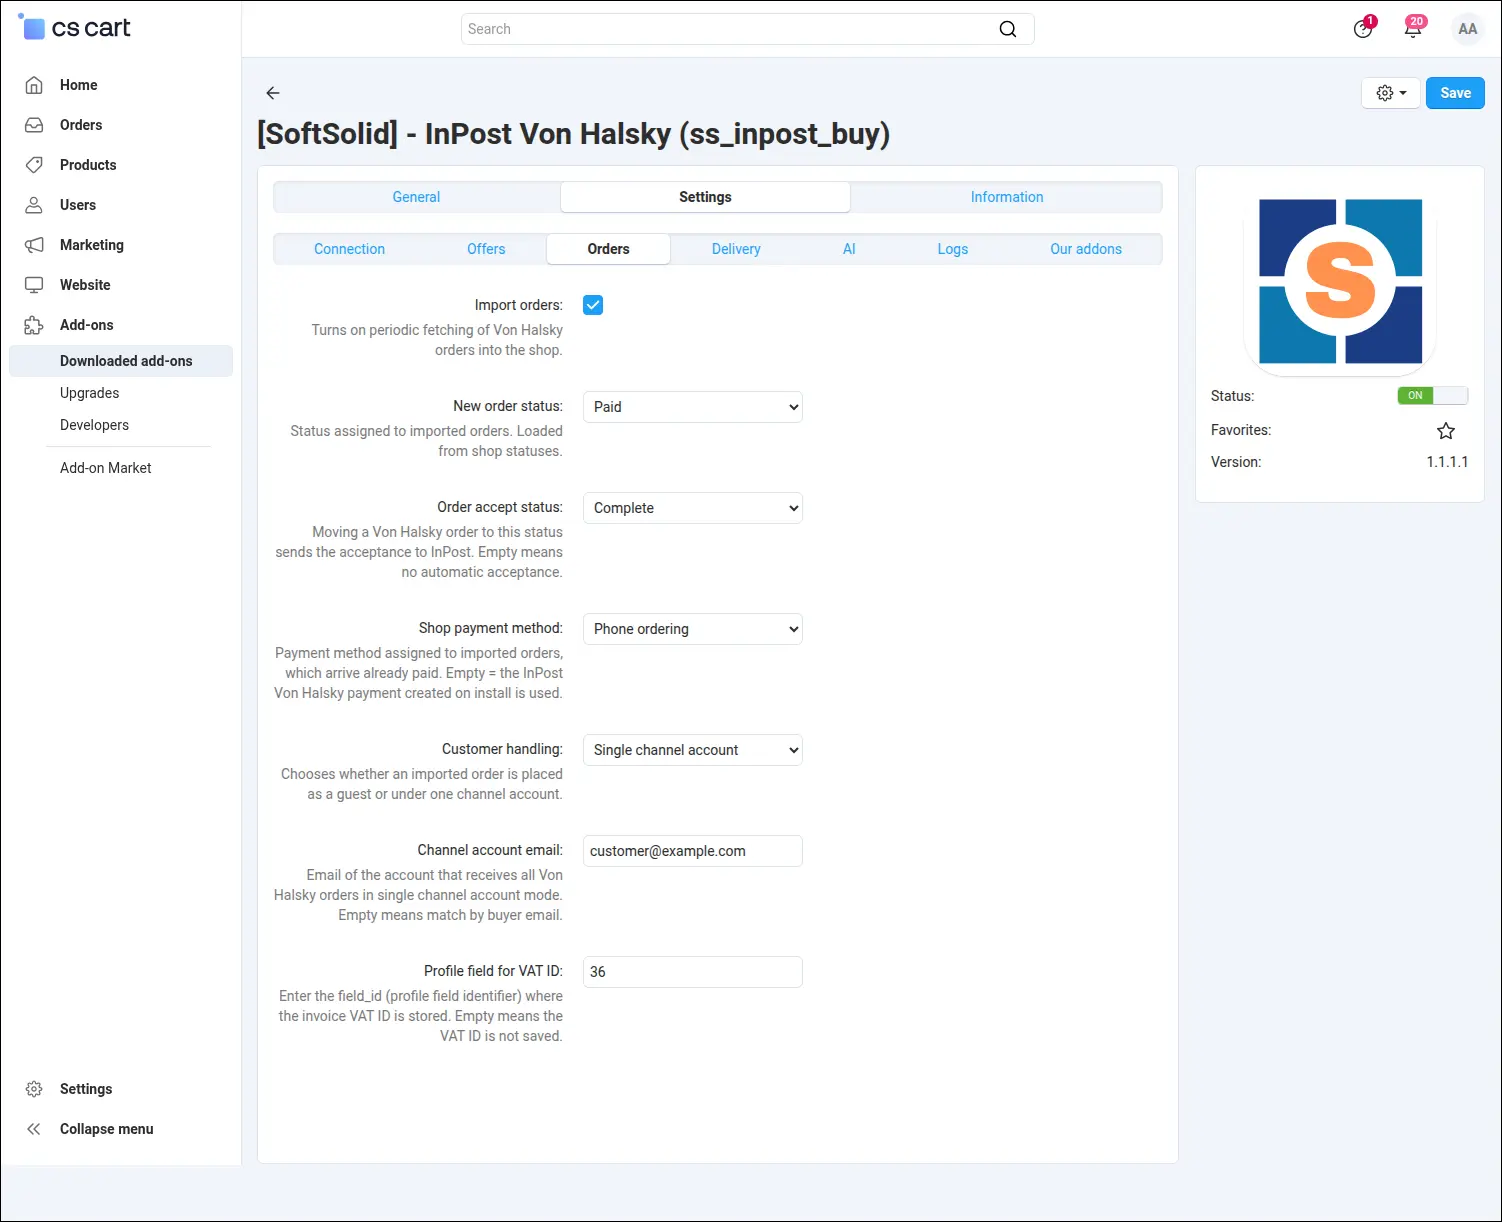
Task: Click the Settings gear icon in sidebar
Action: [x=34, y=1089]
